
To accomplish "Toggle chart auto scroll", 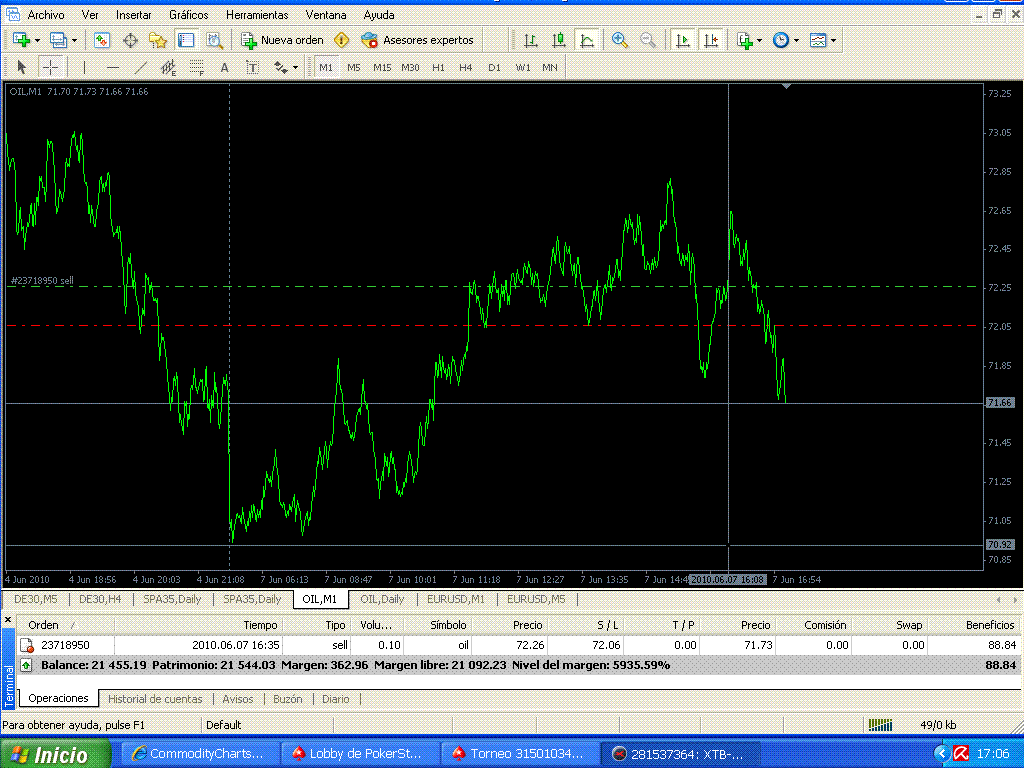I will (x=683, y=40).
